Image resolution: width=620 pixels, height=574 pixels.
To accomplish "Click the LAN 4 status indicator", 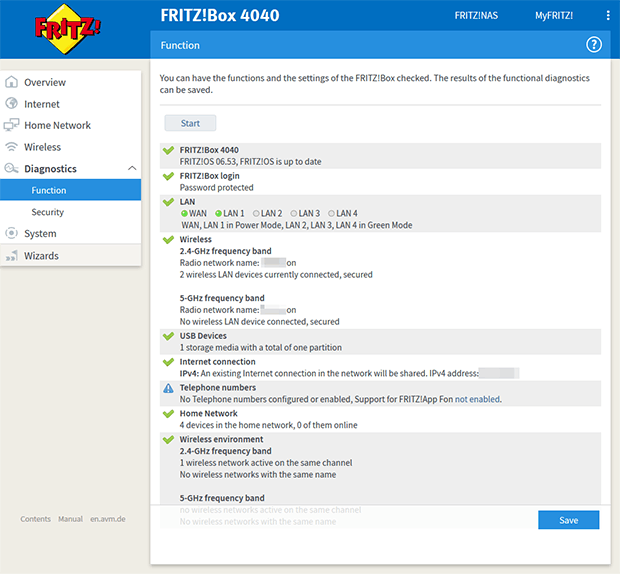I will (x=331, y=213).
